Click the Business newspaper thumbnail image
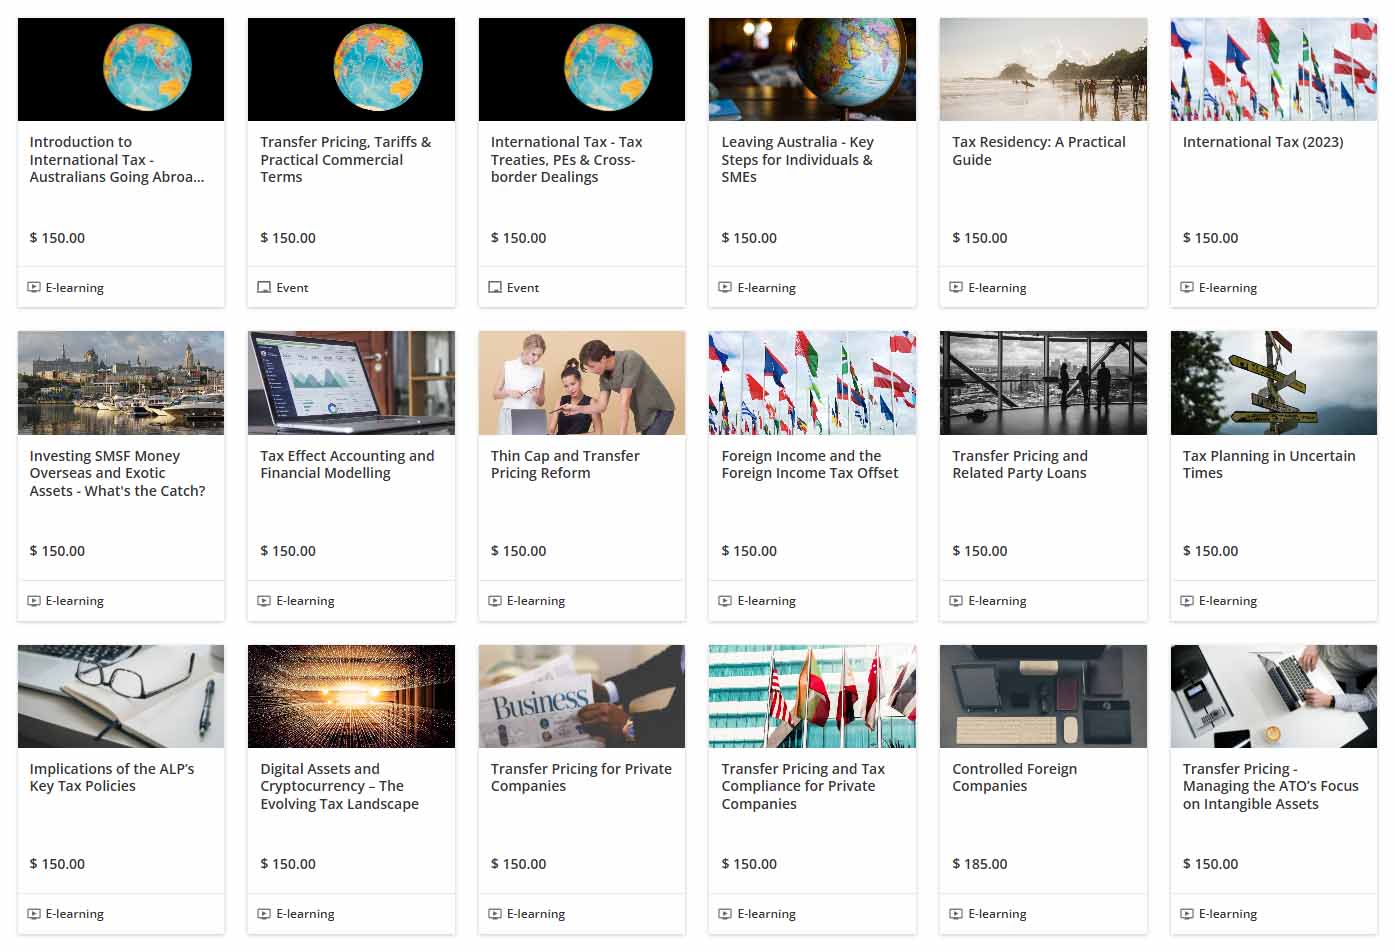This screenshot has width=1395, height=952. point(581,696)
